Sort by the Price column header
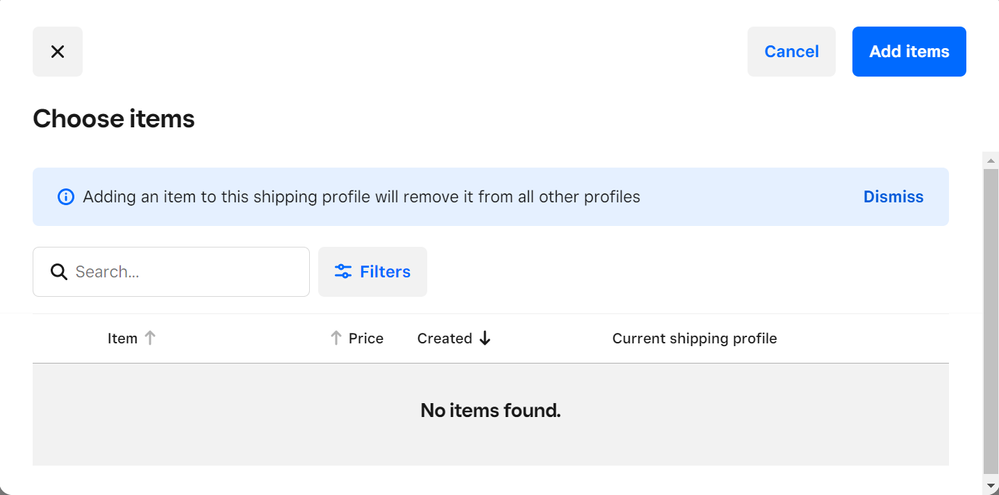The image size is (999, 495). point(365,339)
